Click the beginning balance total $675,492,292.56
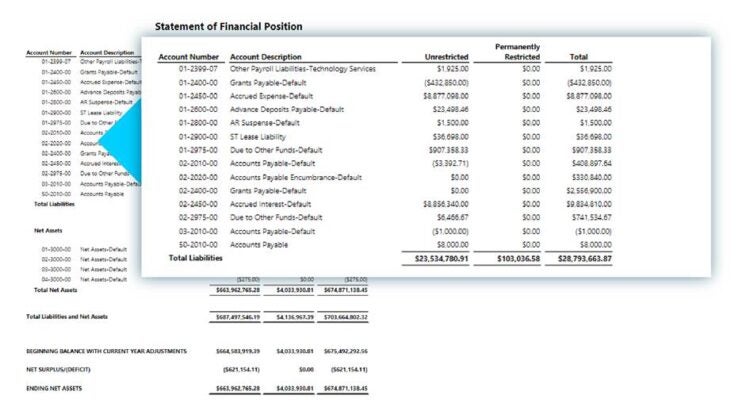Screen dimensions: 742x411 point(345,351)
